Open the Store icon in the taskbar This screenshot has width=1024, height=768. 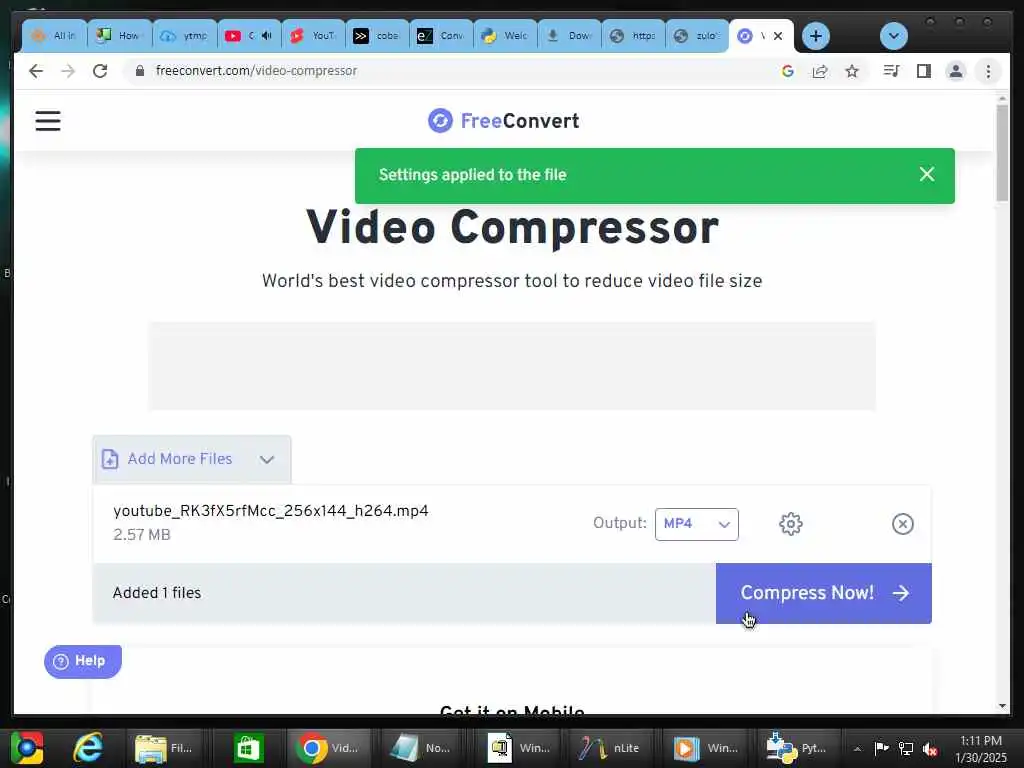point(248,748)
